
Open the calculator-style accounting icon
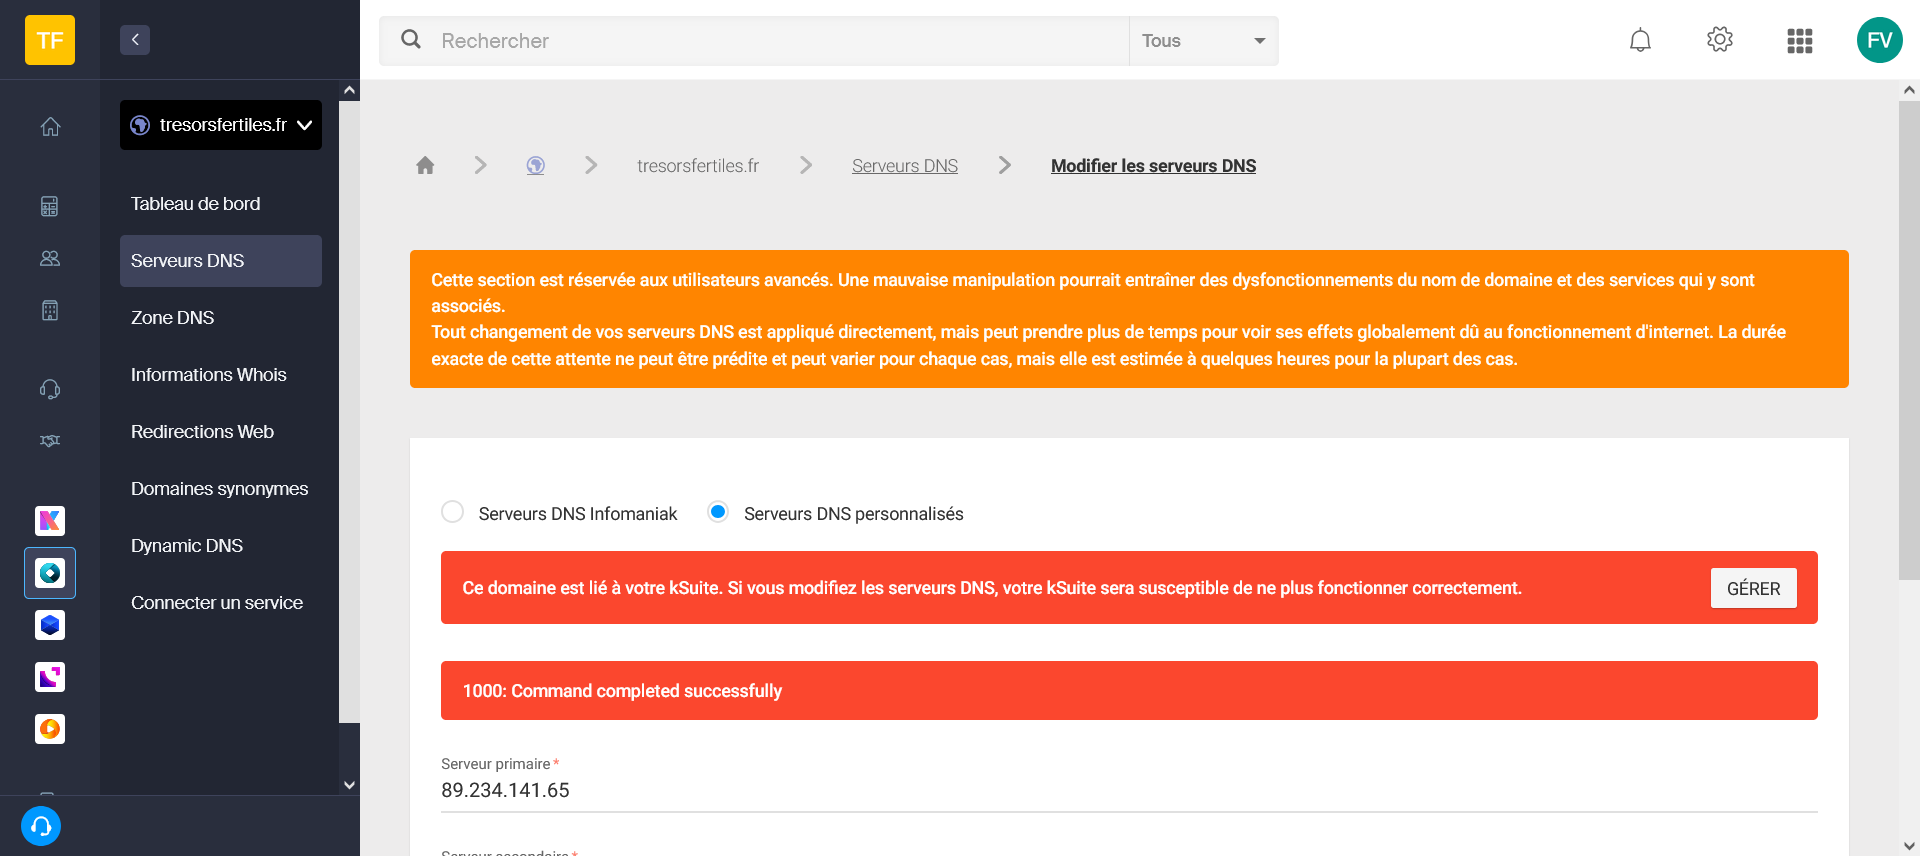click(x=50, y=206)
